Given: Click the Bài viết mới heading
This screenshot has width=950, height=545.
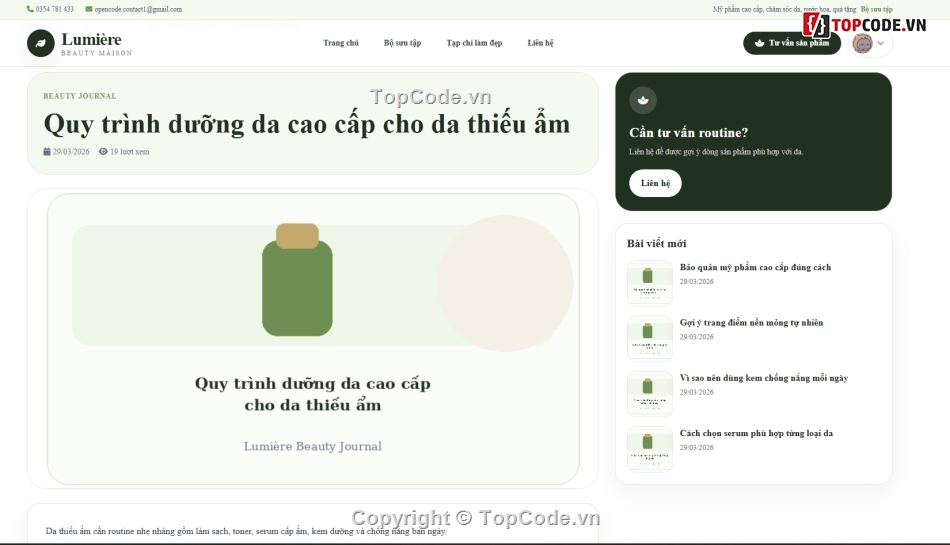Looking at the screenshot, I should click(x=657, y=243).
